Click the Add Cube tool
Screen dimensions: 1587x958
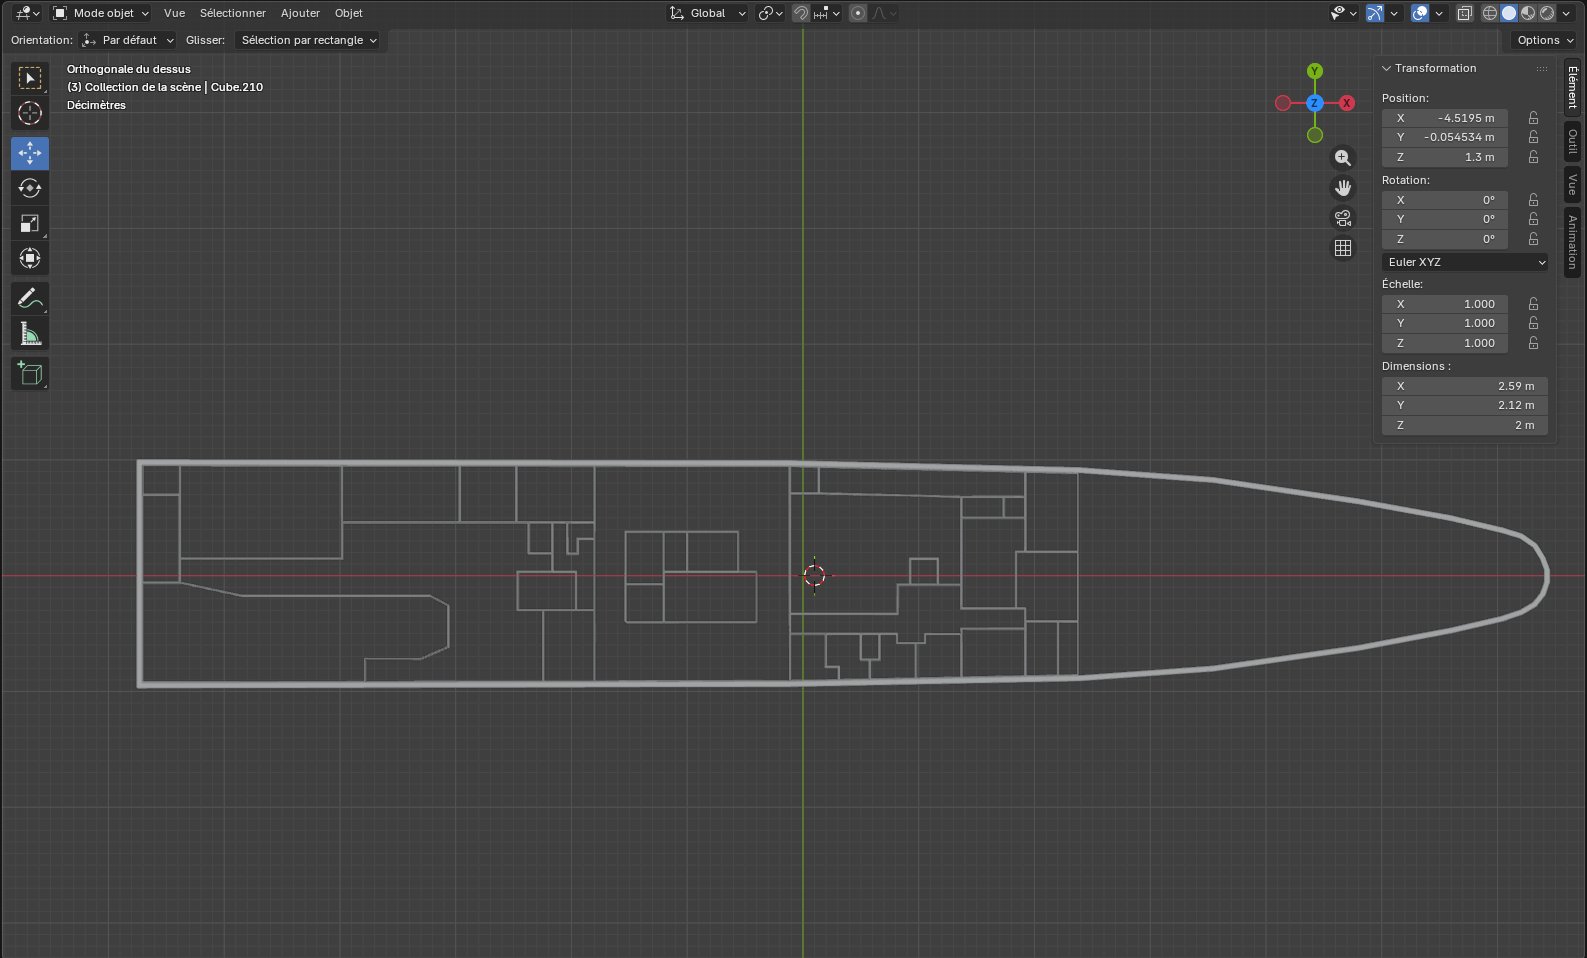point(30,374)
